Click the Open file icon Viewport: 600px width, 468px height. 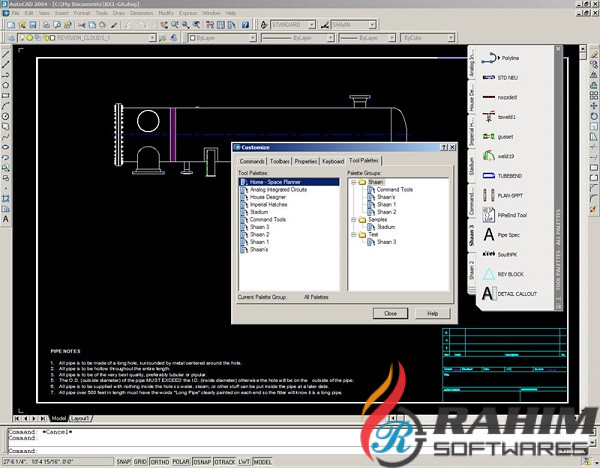(22, 25)
